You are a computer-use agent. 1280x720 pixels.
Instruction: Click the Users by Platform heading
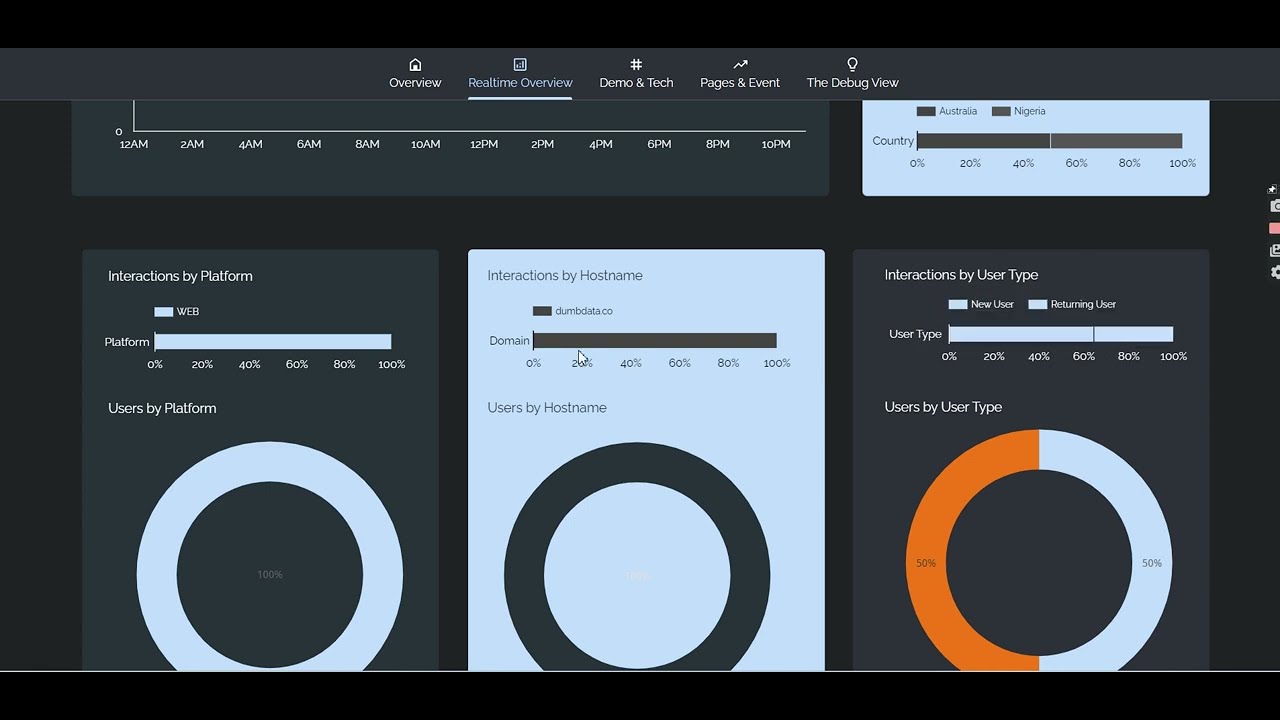tap(162, 408)
